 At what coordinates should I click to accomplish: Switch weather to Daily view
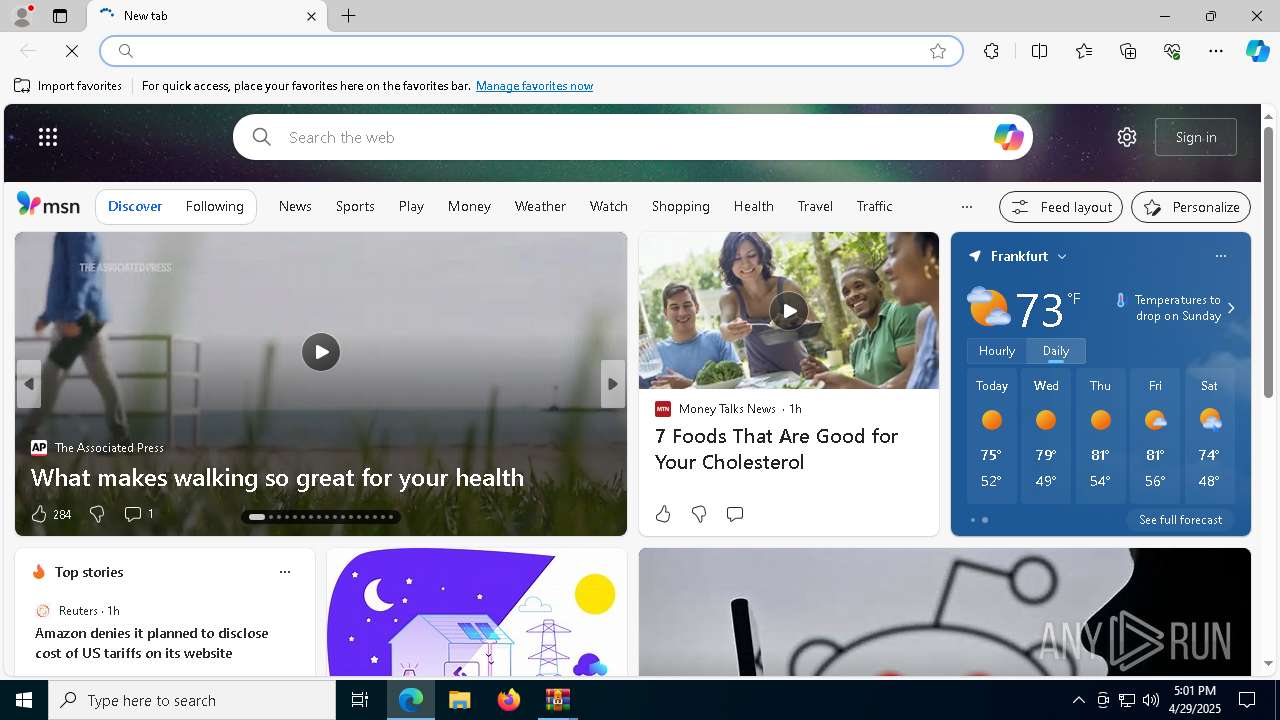(x=1056, y=351)
